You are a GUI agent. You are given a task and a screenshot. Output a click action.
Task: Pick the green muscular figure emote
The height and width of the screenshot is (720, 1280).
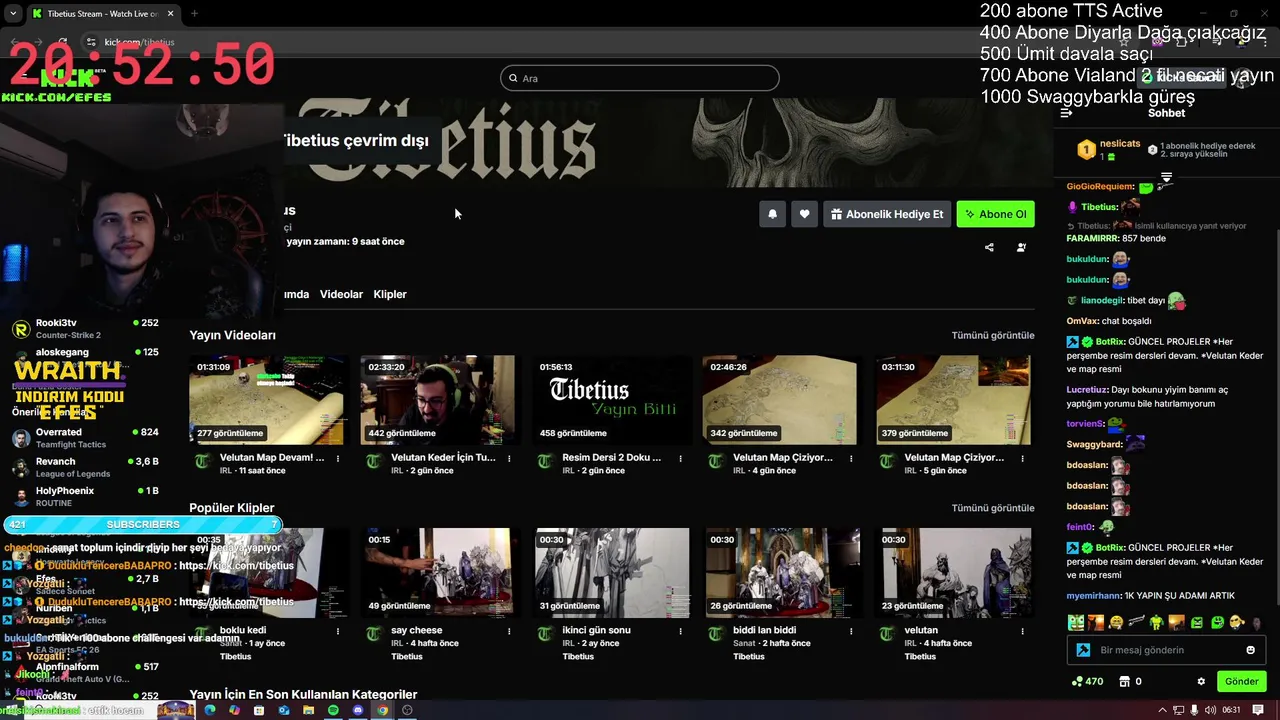[1156, 622]
